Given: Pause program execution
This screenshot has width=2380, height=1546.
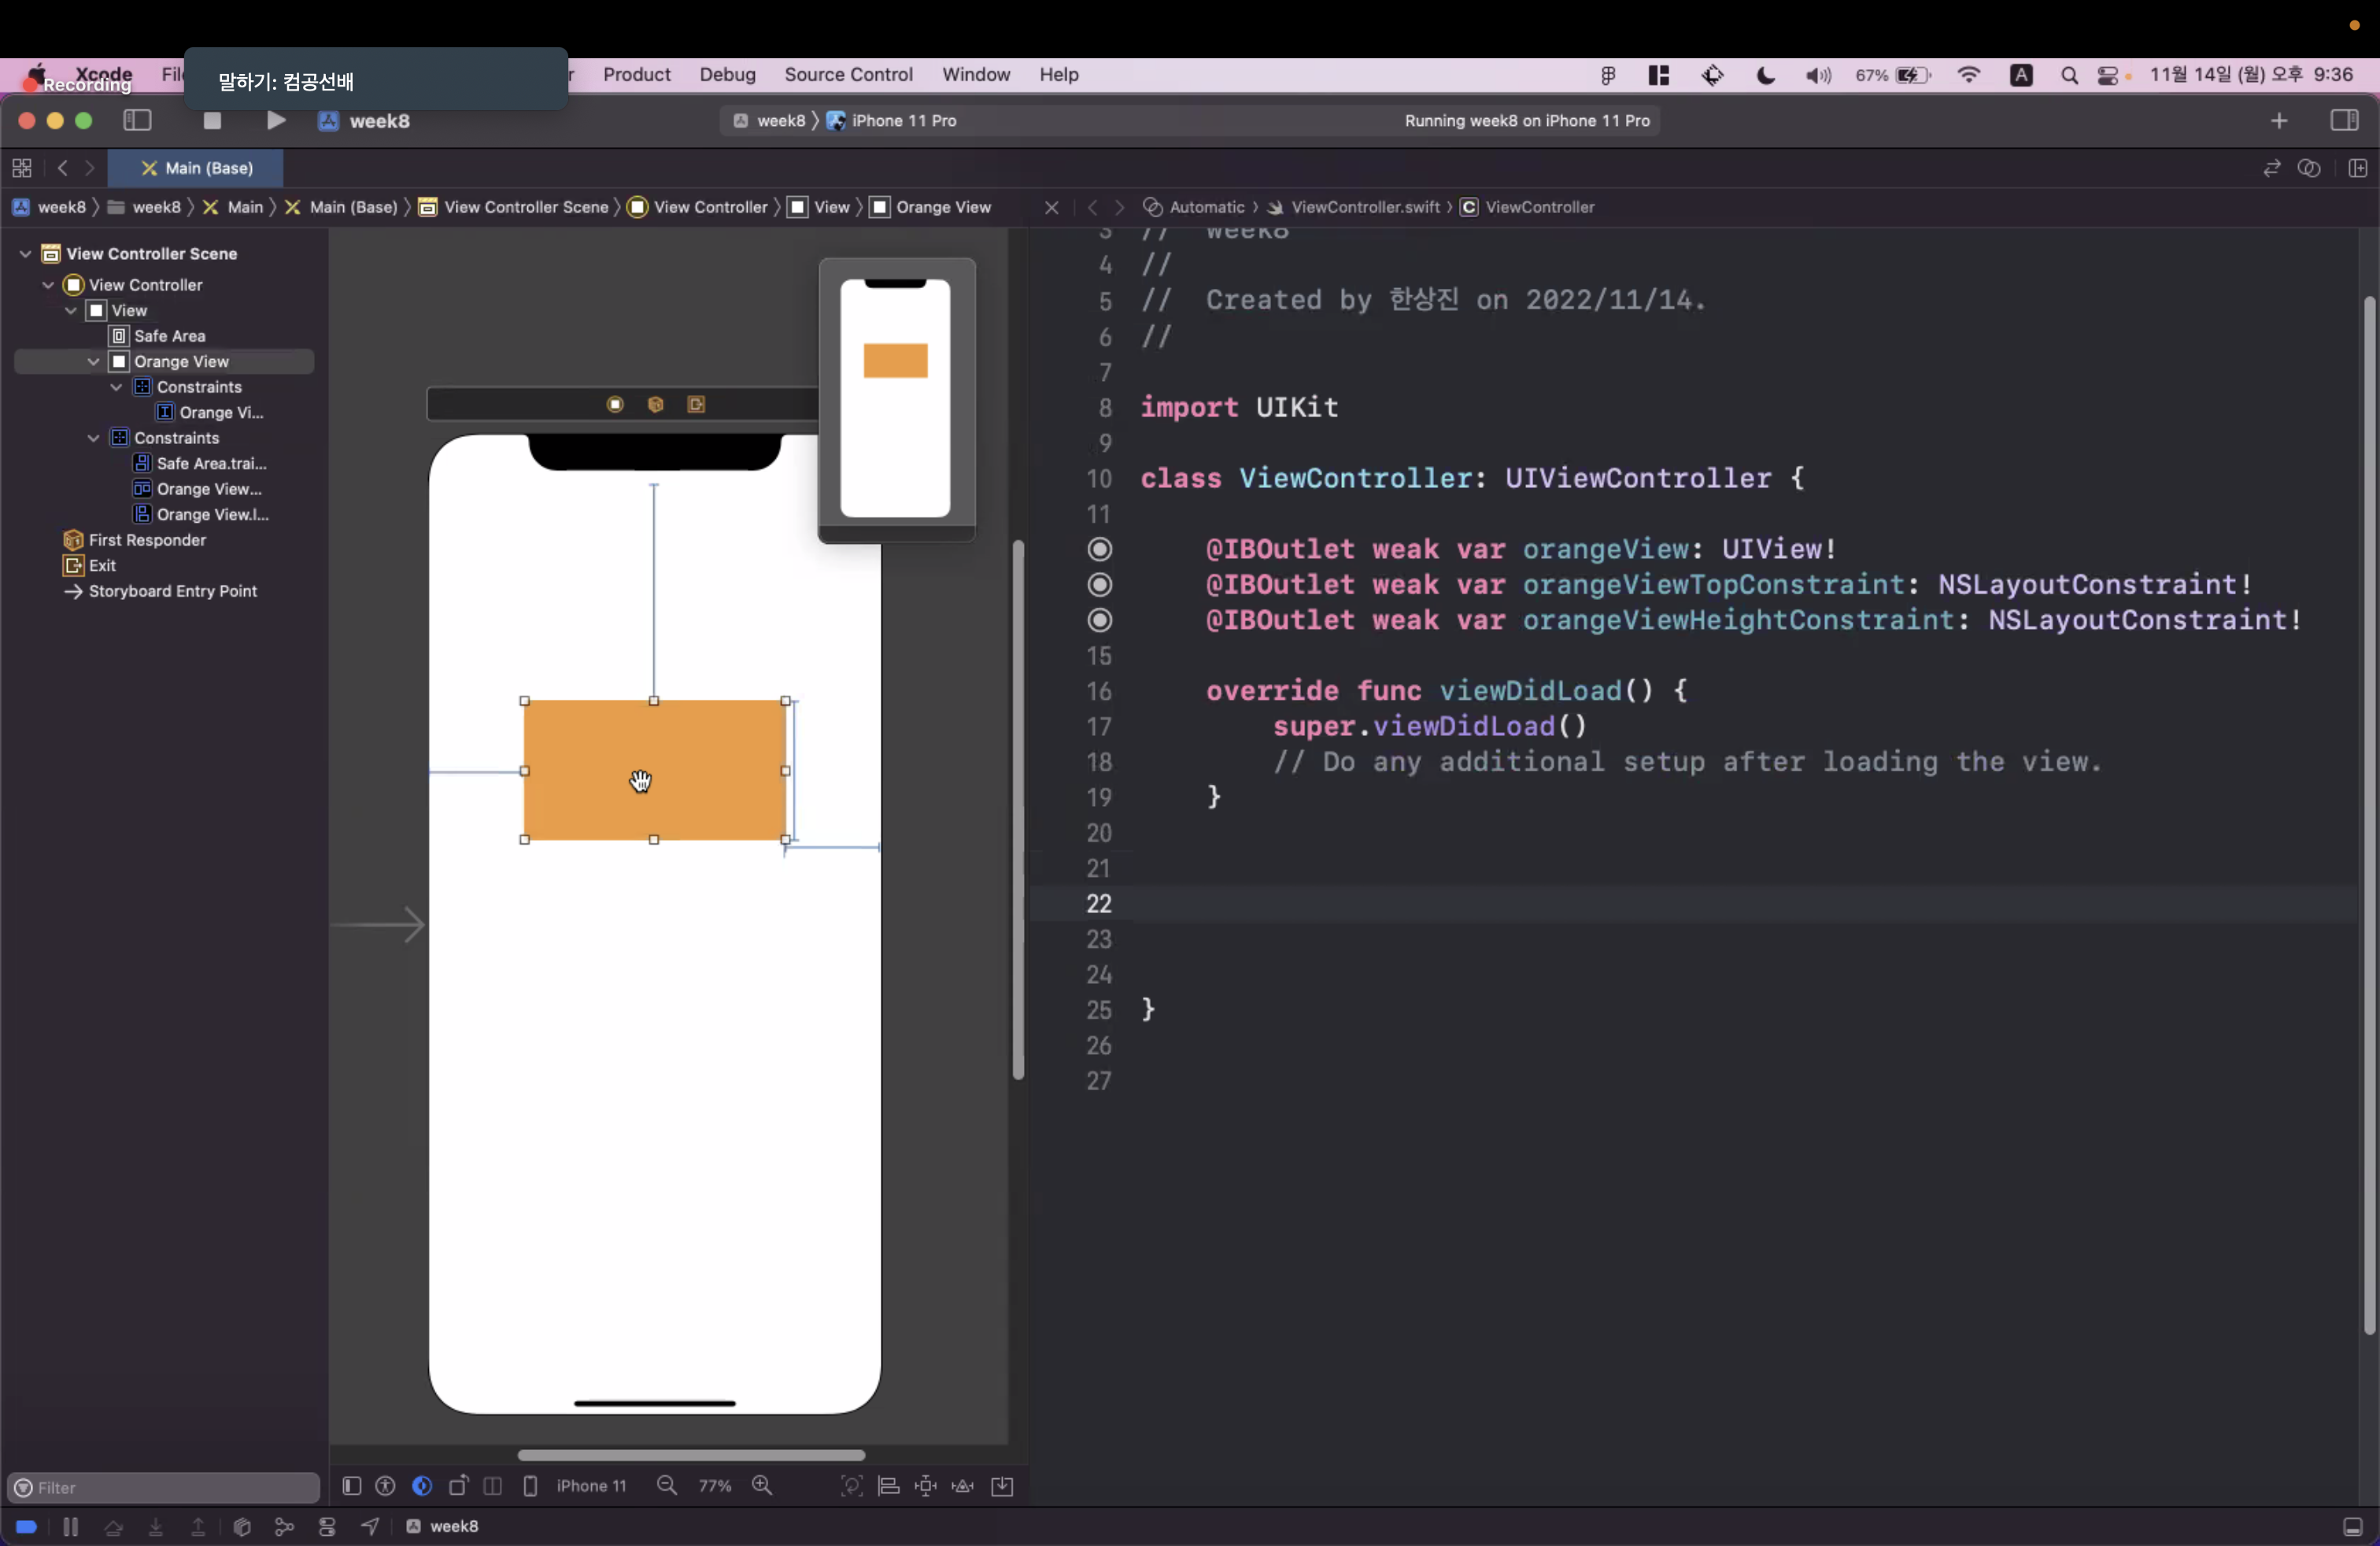Looking at the screenshot, I should 70,1526.
